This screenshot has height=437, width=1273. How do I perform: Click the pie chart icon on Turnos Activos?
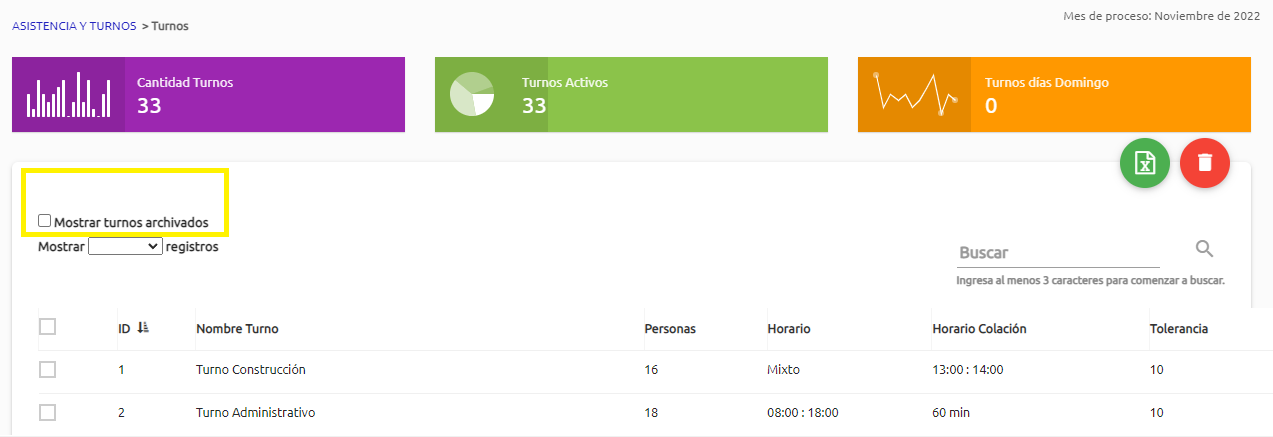point(472,95)
